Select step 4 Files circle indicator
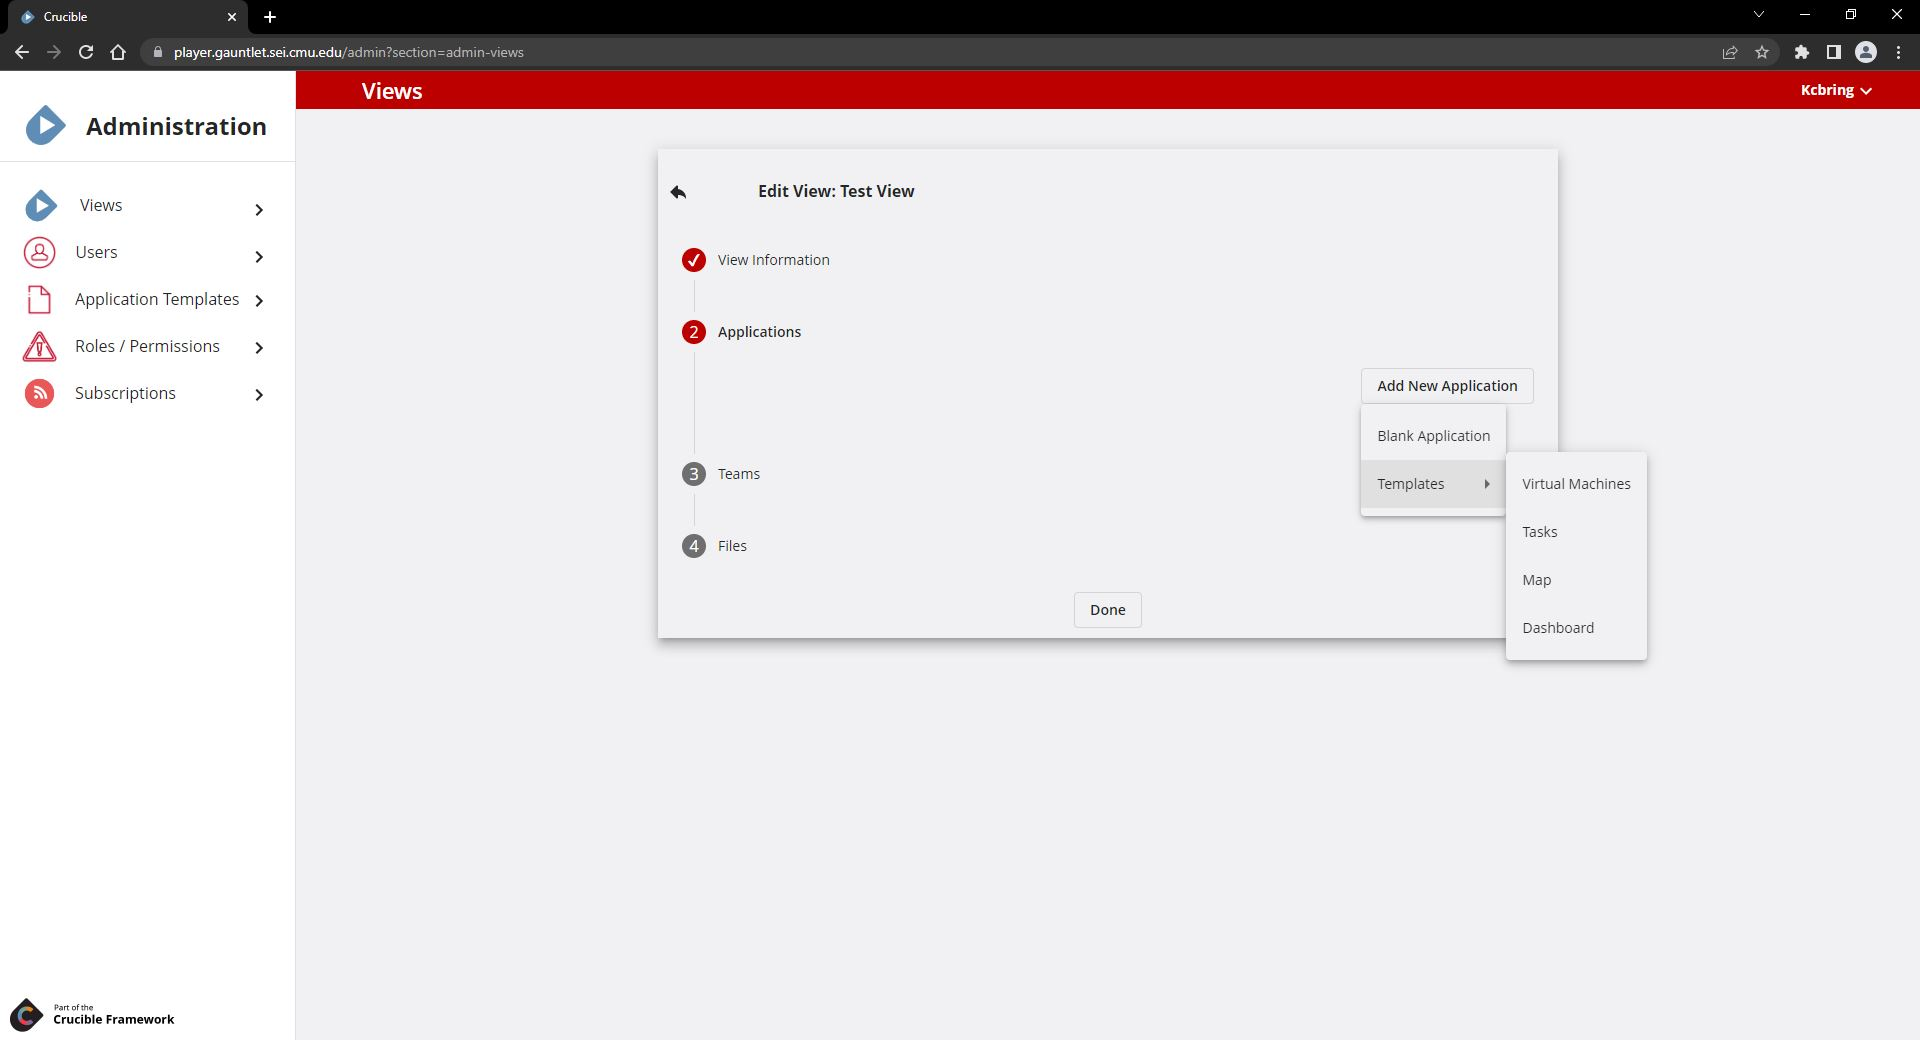1920x1040 pixels. coord(694,546)
